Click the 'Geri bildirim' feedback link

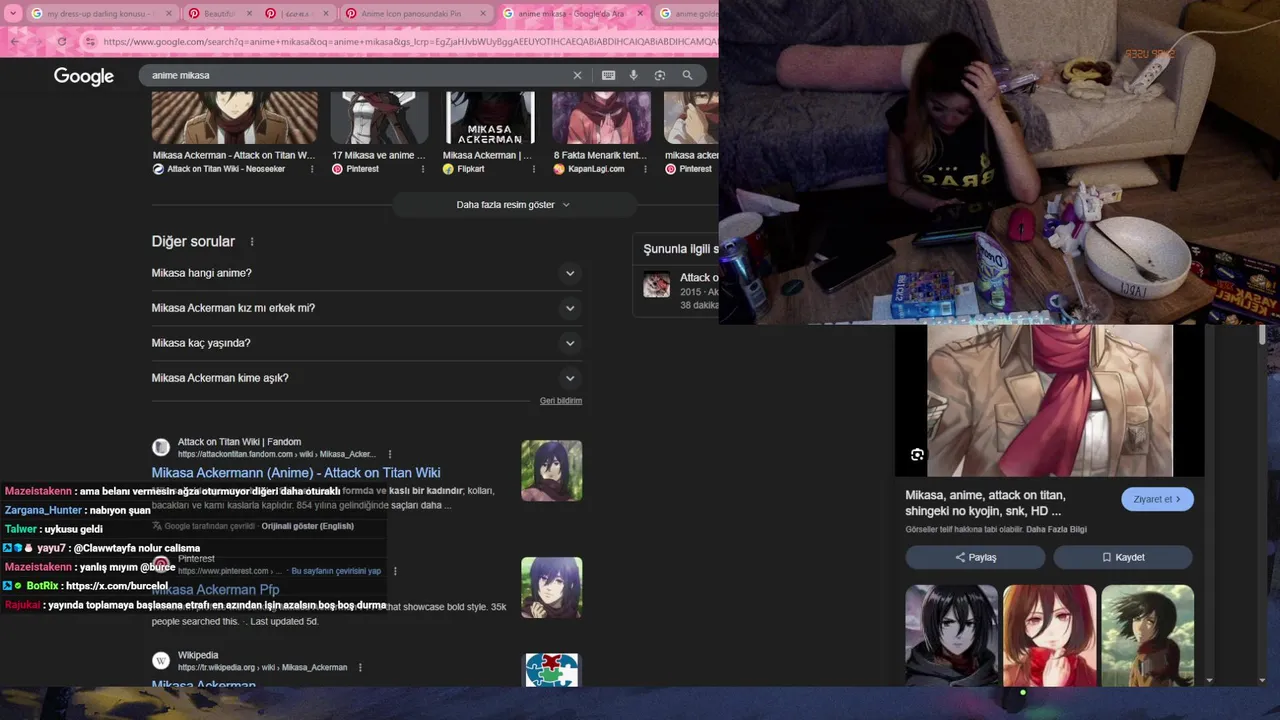pyautogui.click(x=561, y=401)
